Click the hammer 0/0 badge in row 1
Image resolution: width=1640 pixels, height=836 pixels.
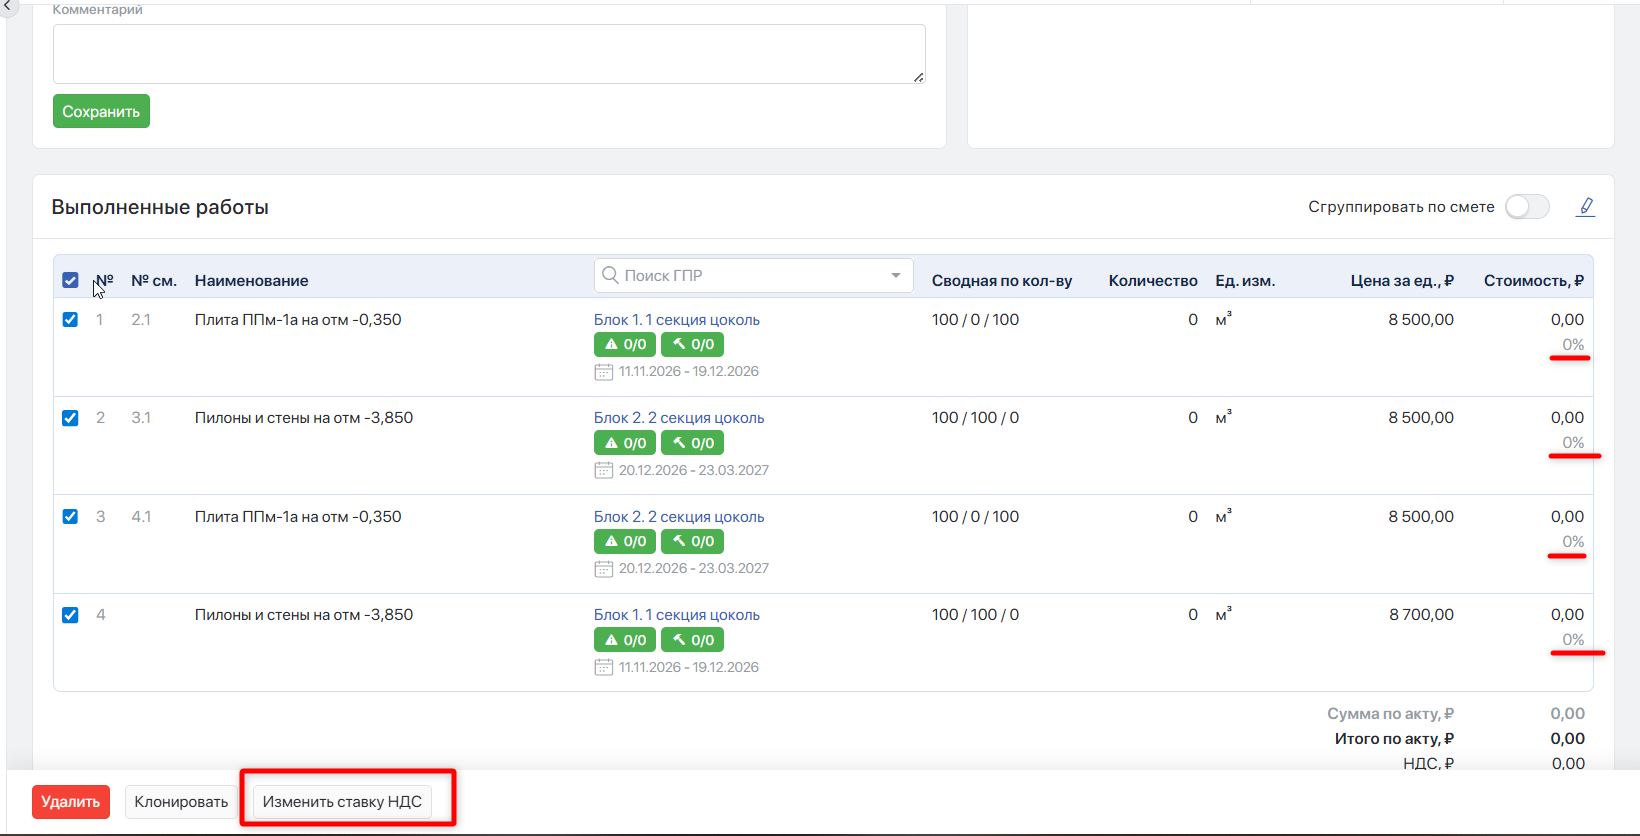point(692,344)
